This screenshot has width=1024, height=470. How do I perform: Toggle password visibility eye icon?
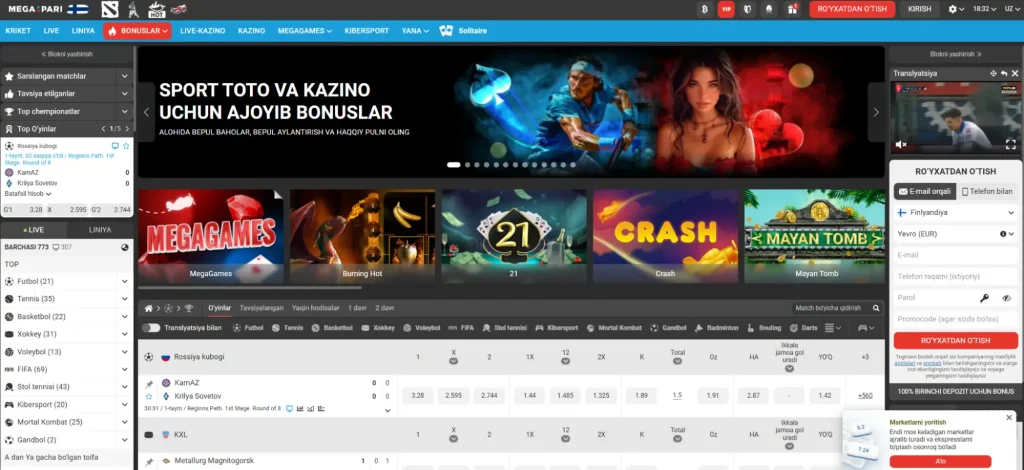tap(1006, 298)
